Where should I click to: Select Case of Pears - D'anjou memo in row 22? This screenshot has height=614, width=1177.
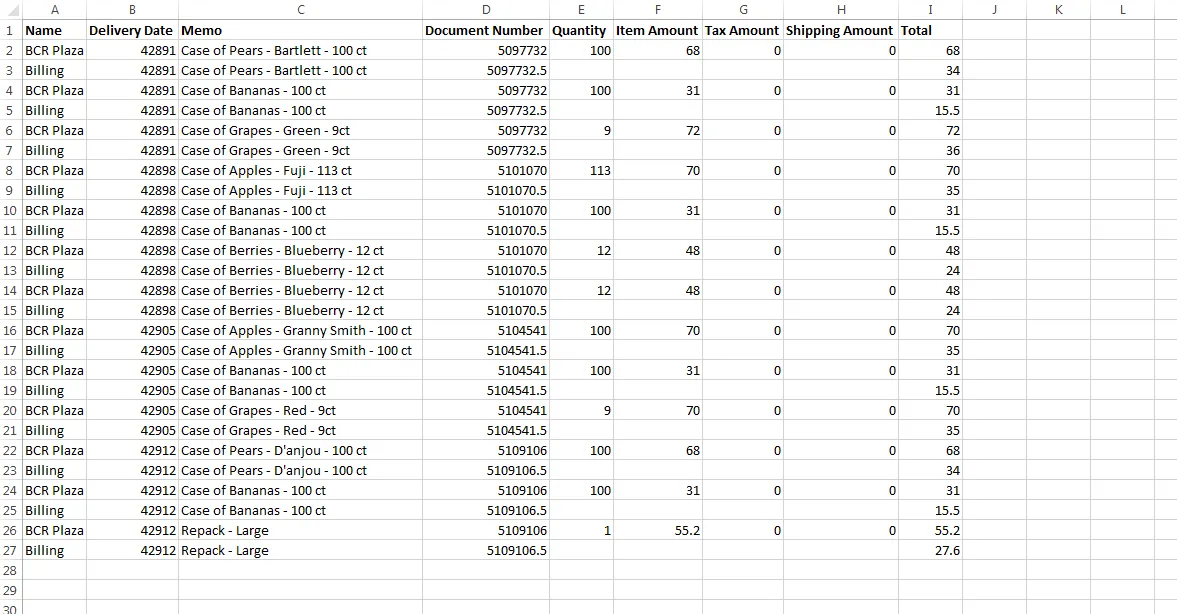[x=300, y=450]
